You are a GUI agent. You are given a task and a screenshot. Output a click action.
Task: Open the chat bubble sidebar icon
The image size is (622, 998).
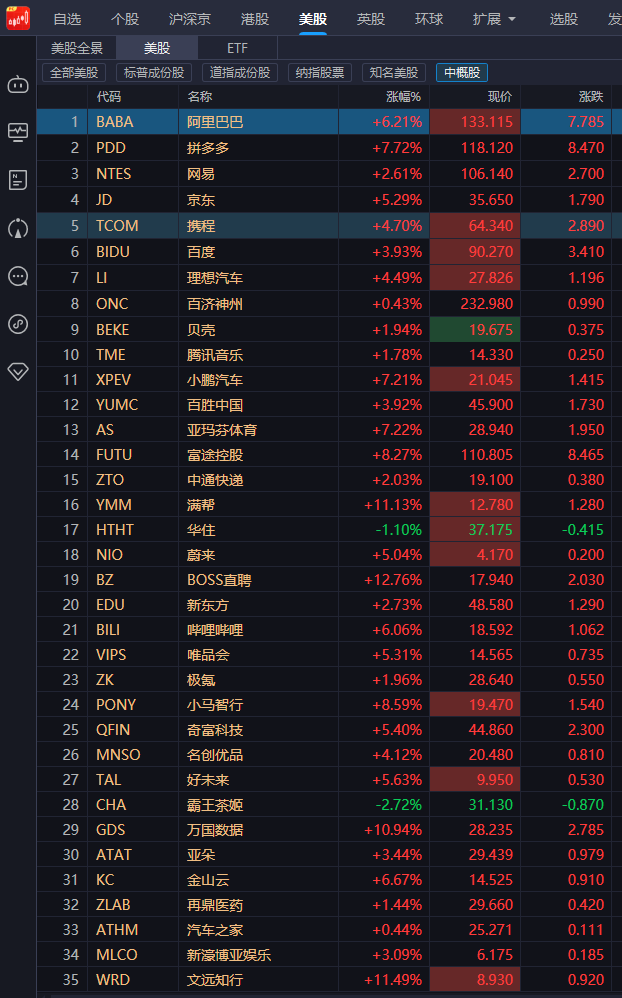click(18, 276)
